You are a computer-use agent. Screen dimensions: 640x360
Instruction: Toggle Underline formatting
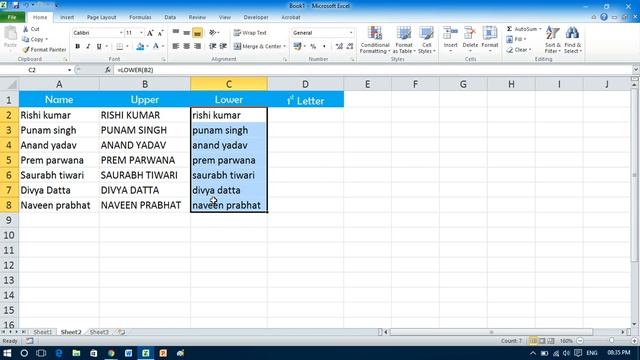point(99,47)
